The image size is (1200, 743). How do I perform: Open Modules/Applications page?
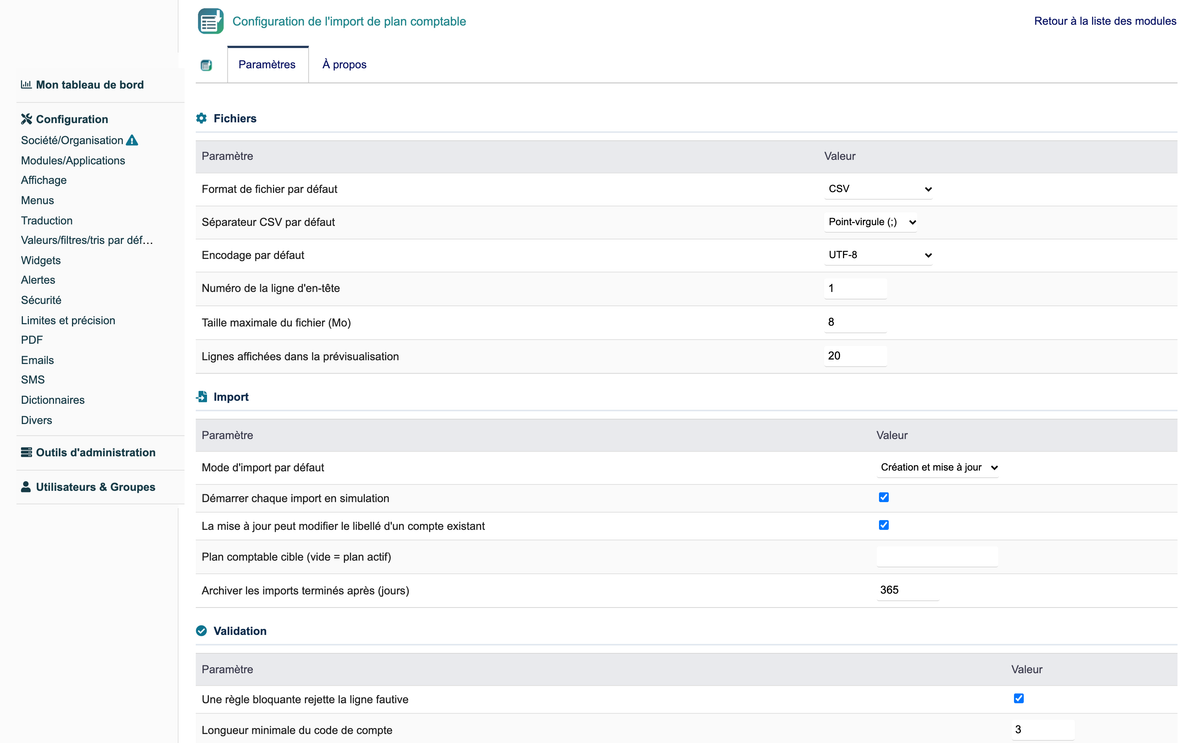[x=73, y=160]
